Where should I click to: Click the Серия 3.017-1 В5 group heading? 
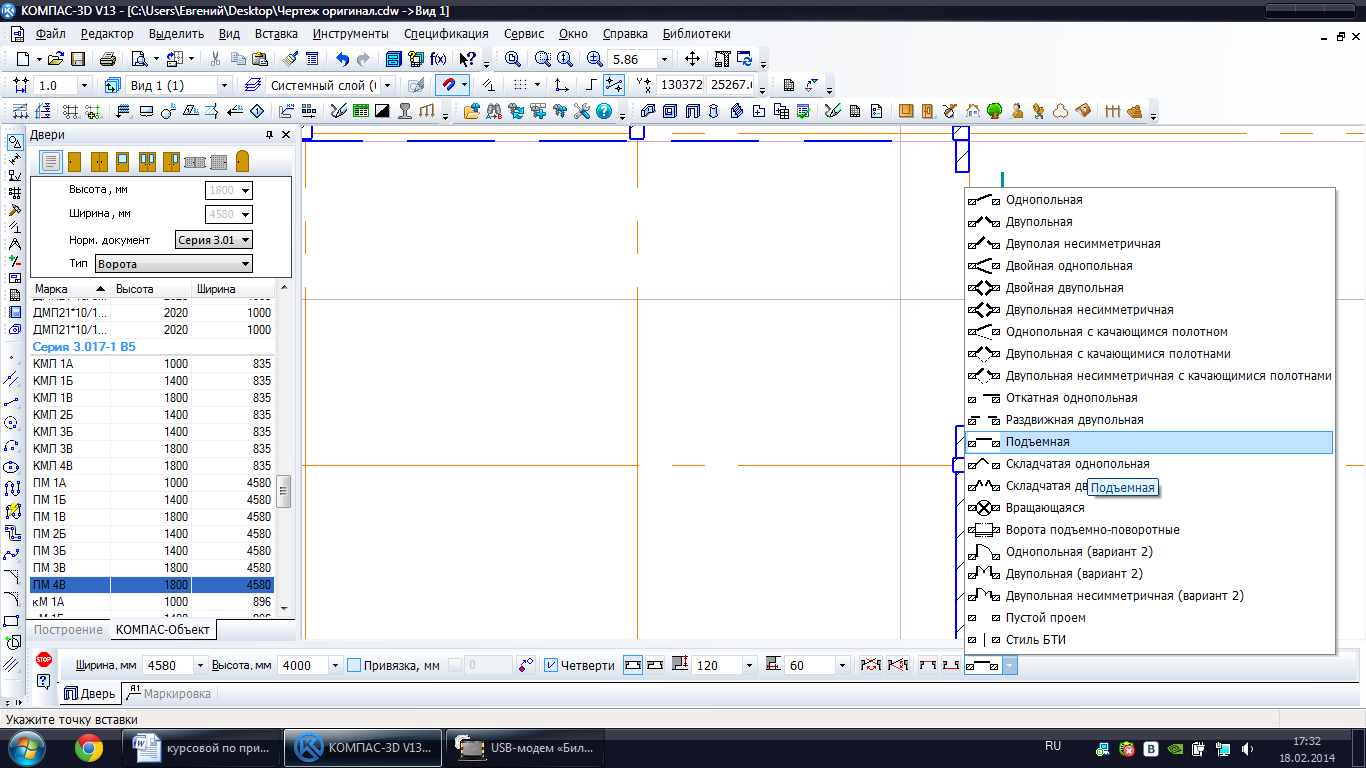pyautogui.click(x=84, y=347)
